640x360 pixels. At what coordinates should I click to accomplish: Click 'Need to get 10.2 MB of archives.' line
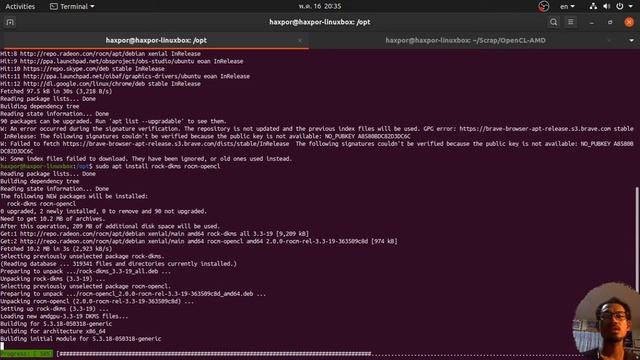53,219
